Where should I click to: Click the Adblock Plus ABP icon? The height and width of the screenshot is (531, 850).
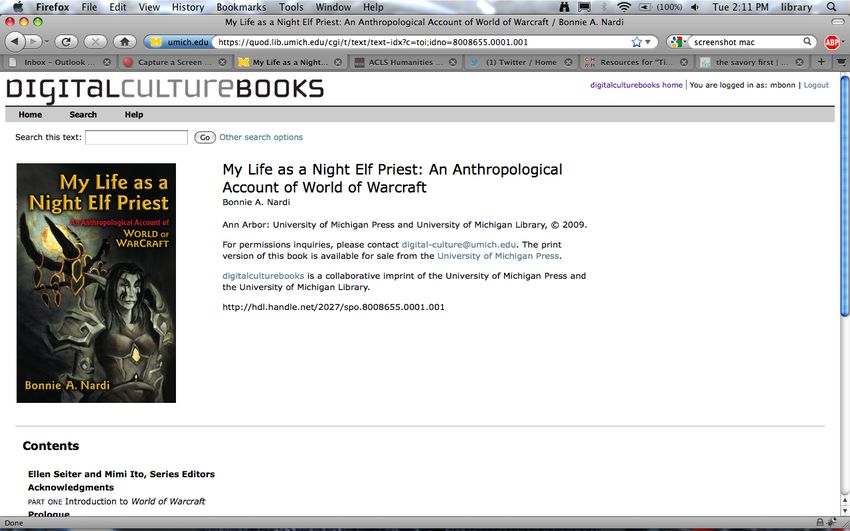coord(832,42)
